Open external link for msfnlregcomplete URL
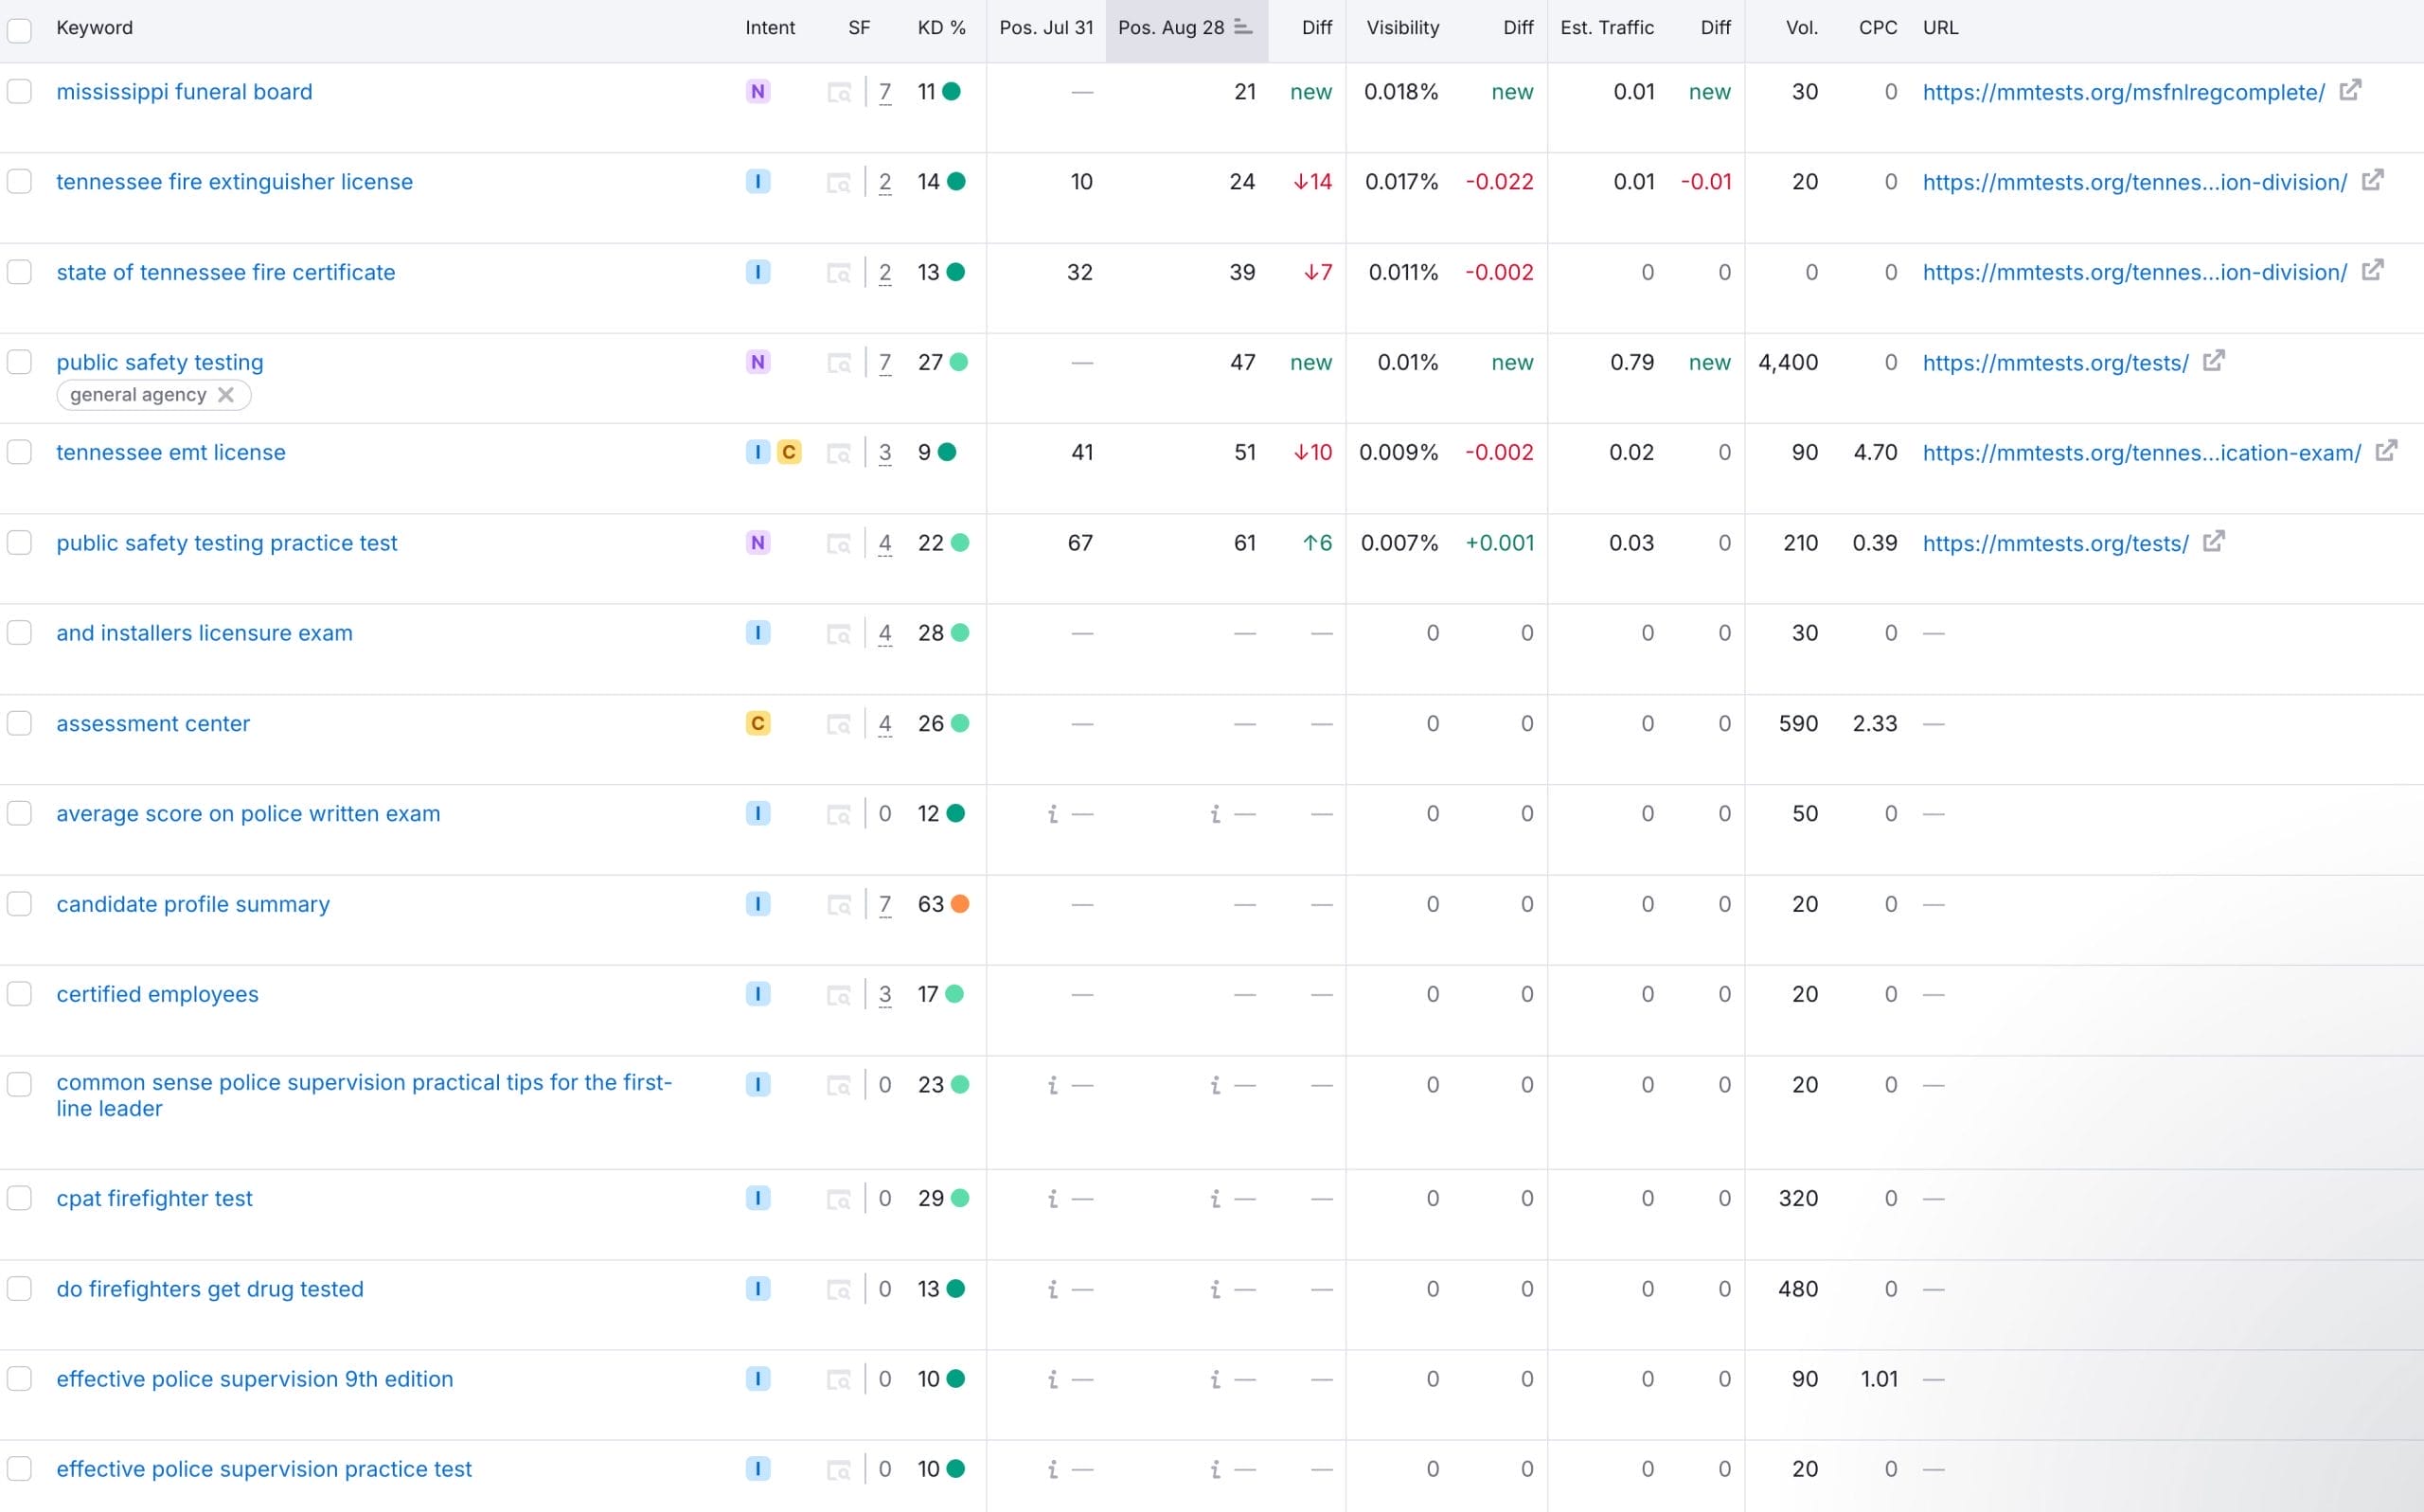The width and height of the screenshot is (2424, 1512). pos(2350,90)
